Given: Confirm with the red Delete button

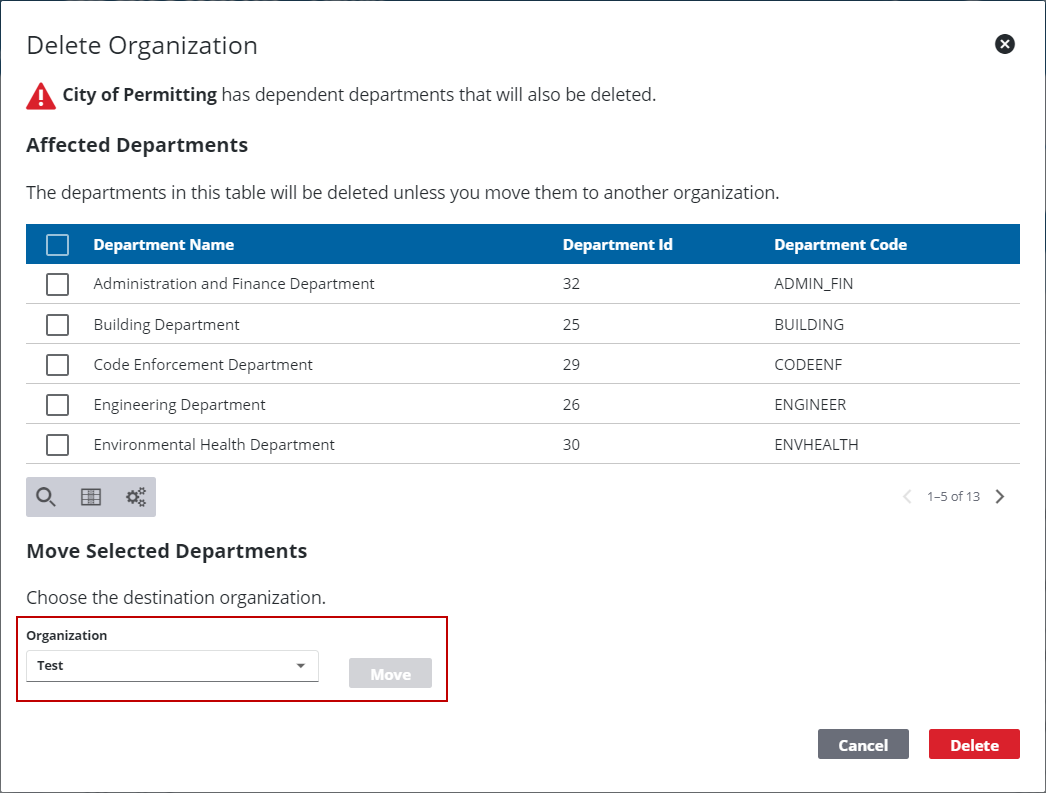Looking at the screenshot, I should [x=974, y=745].
